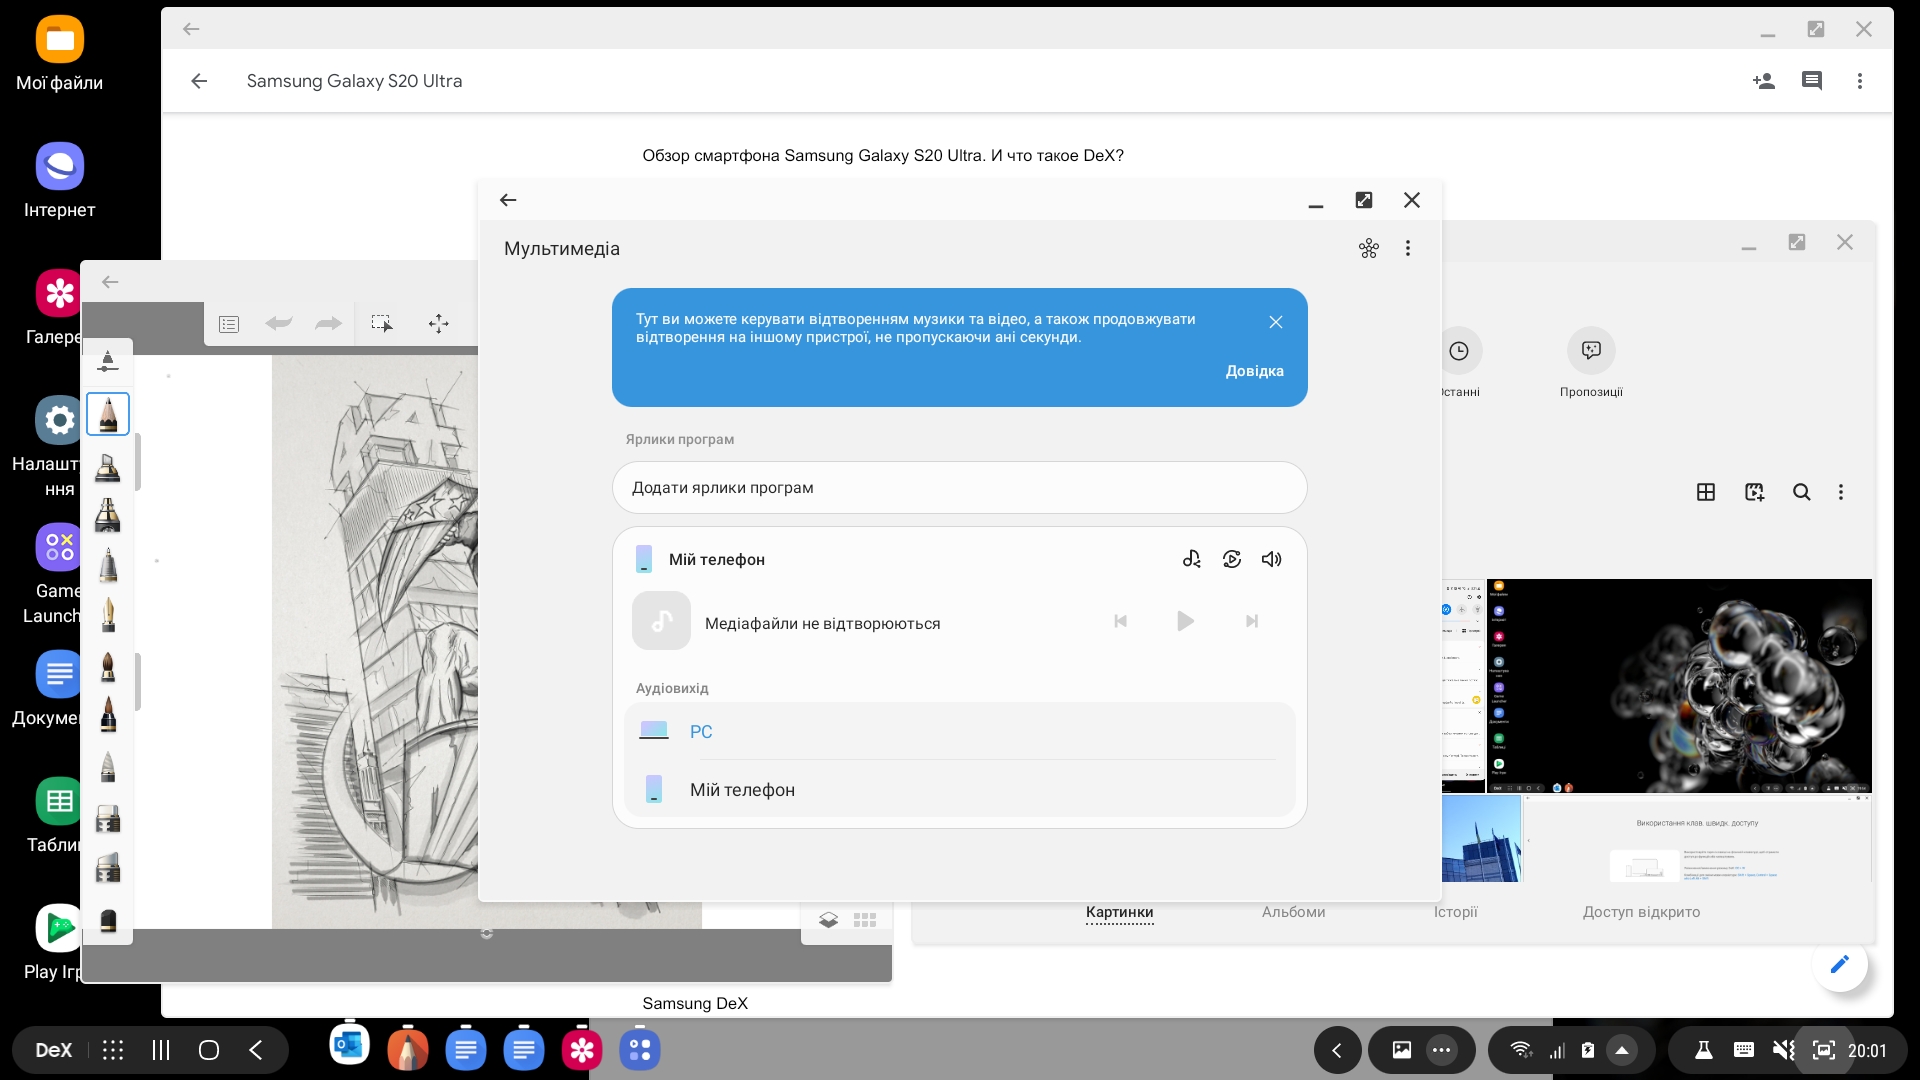Dismiss the blue info banner
Viewport: 1920px width, 1080px height.
(1275, 322)
